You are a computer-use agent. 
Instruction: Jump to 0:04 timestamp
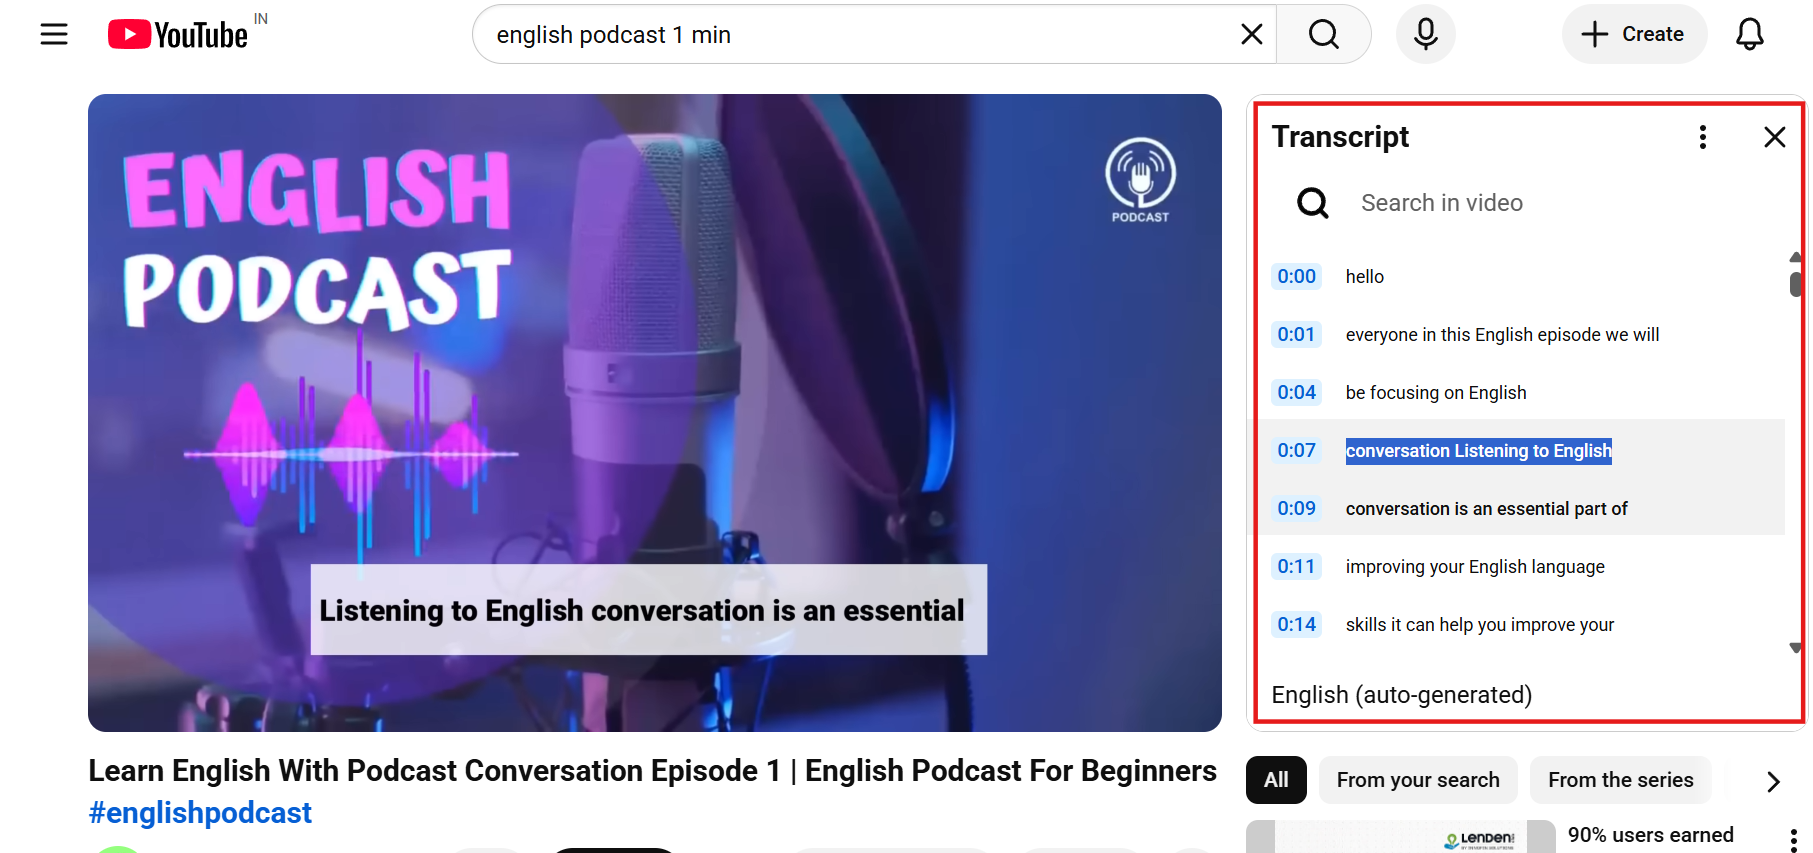coord(1297,392)
